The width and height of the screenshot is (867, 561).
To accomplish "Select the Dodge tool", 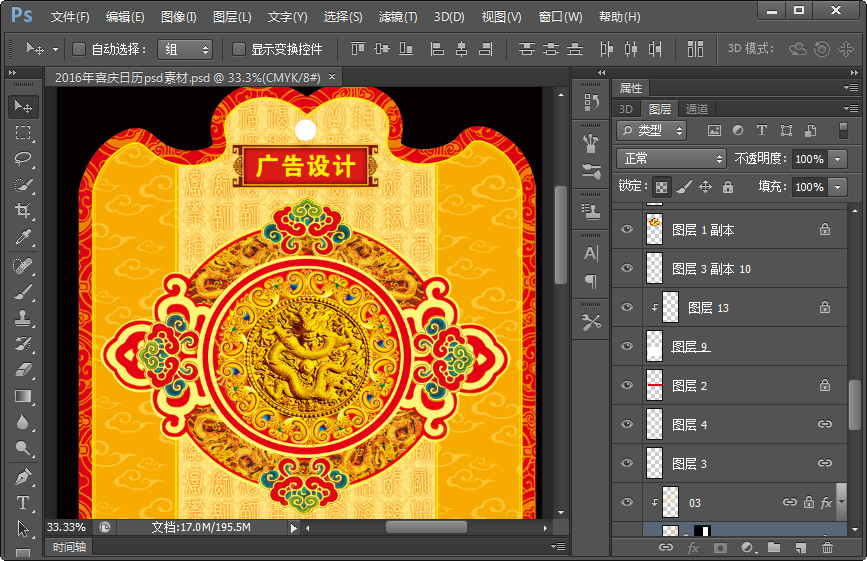I will 23,448.
